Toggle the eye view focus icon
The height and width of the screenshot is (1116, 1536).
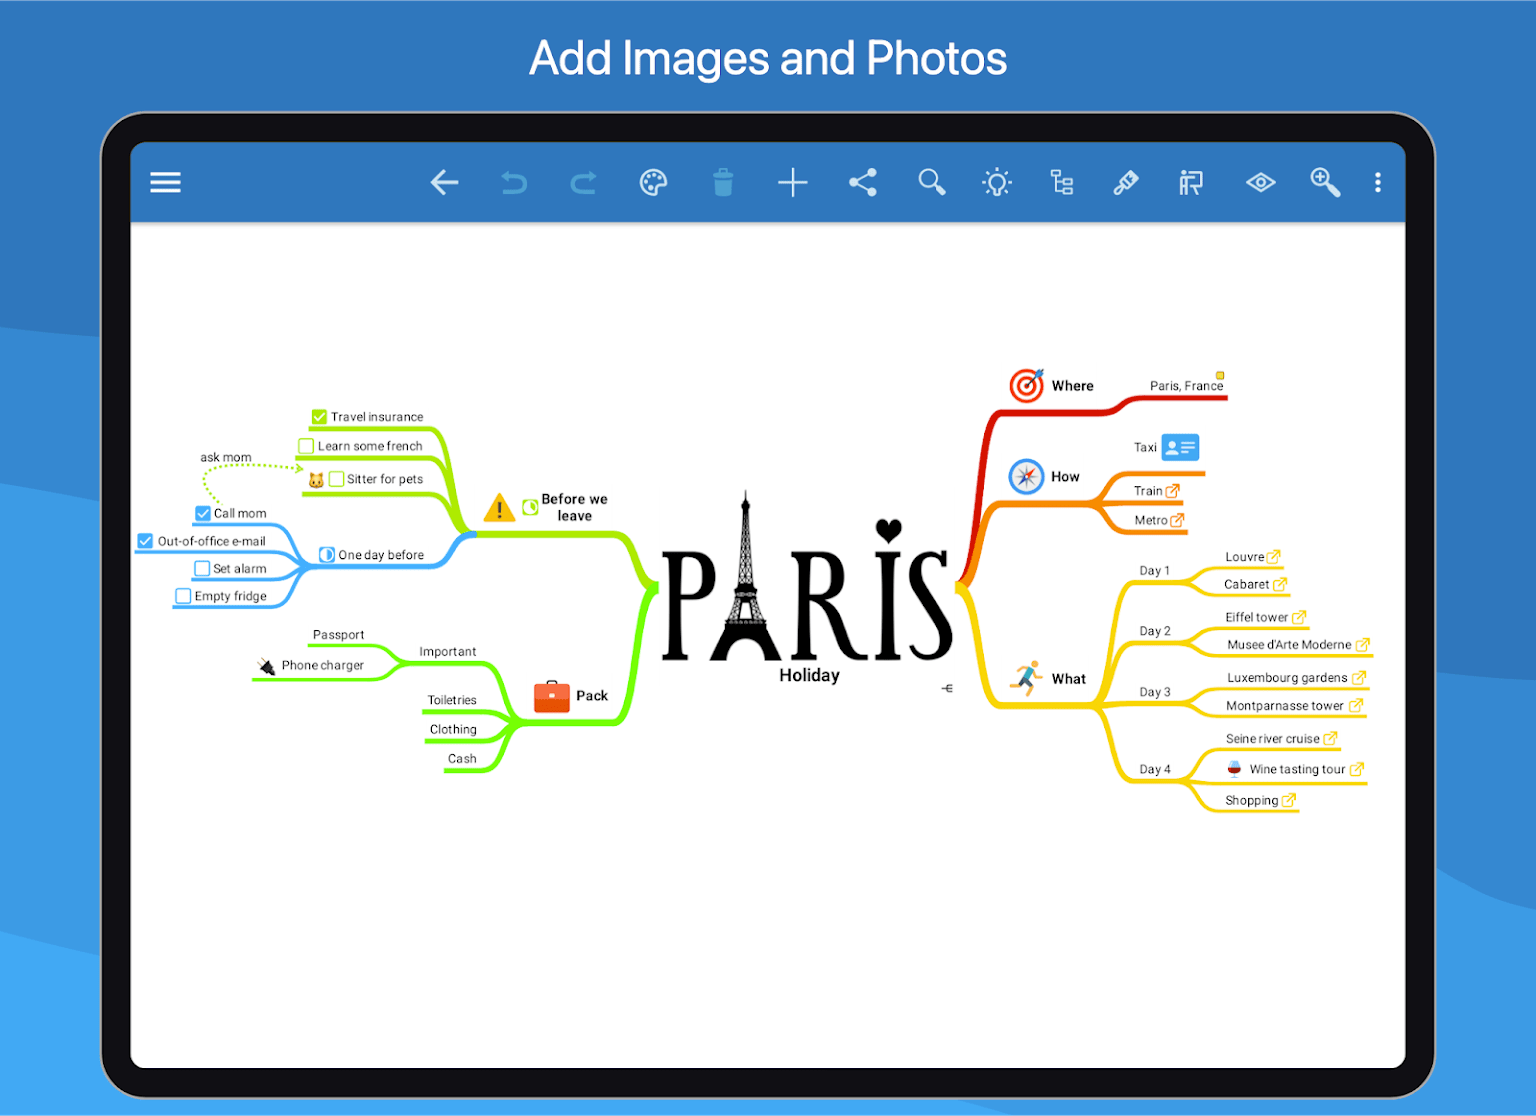1260,182
